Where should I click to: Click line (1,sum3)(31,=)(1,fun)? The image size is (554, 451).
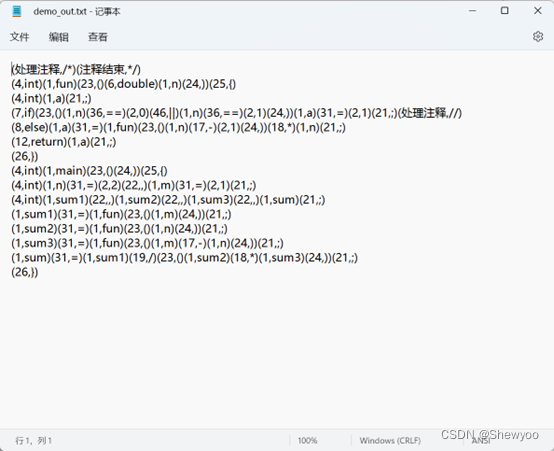[147, 243]
